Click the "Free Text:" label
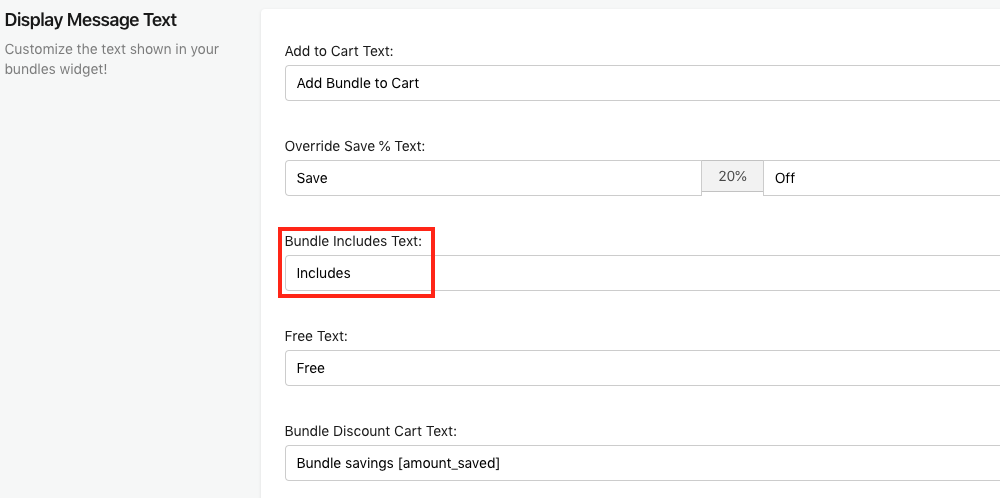This screenshot has height=498, width=1000. 316,336
